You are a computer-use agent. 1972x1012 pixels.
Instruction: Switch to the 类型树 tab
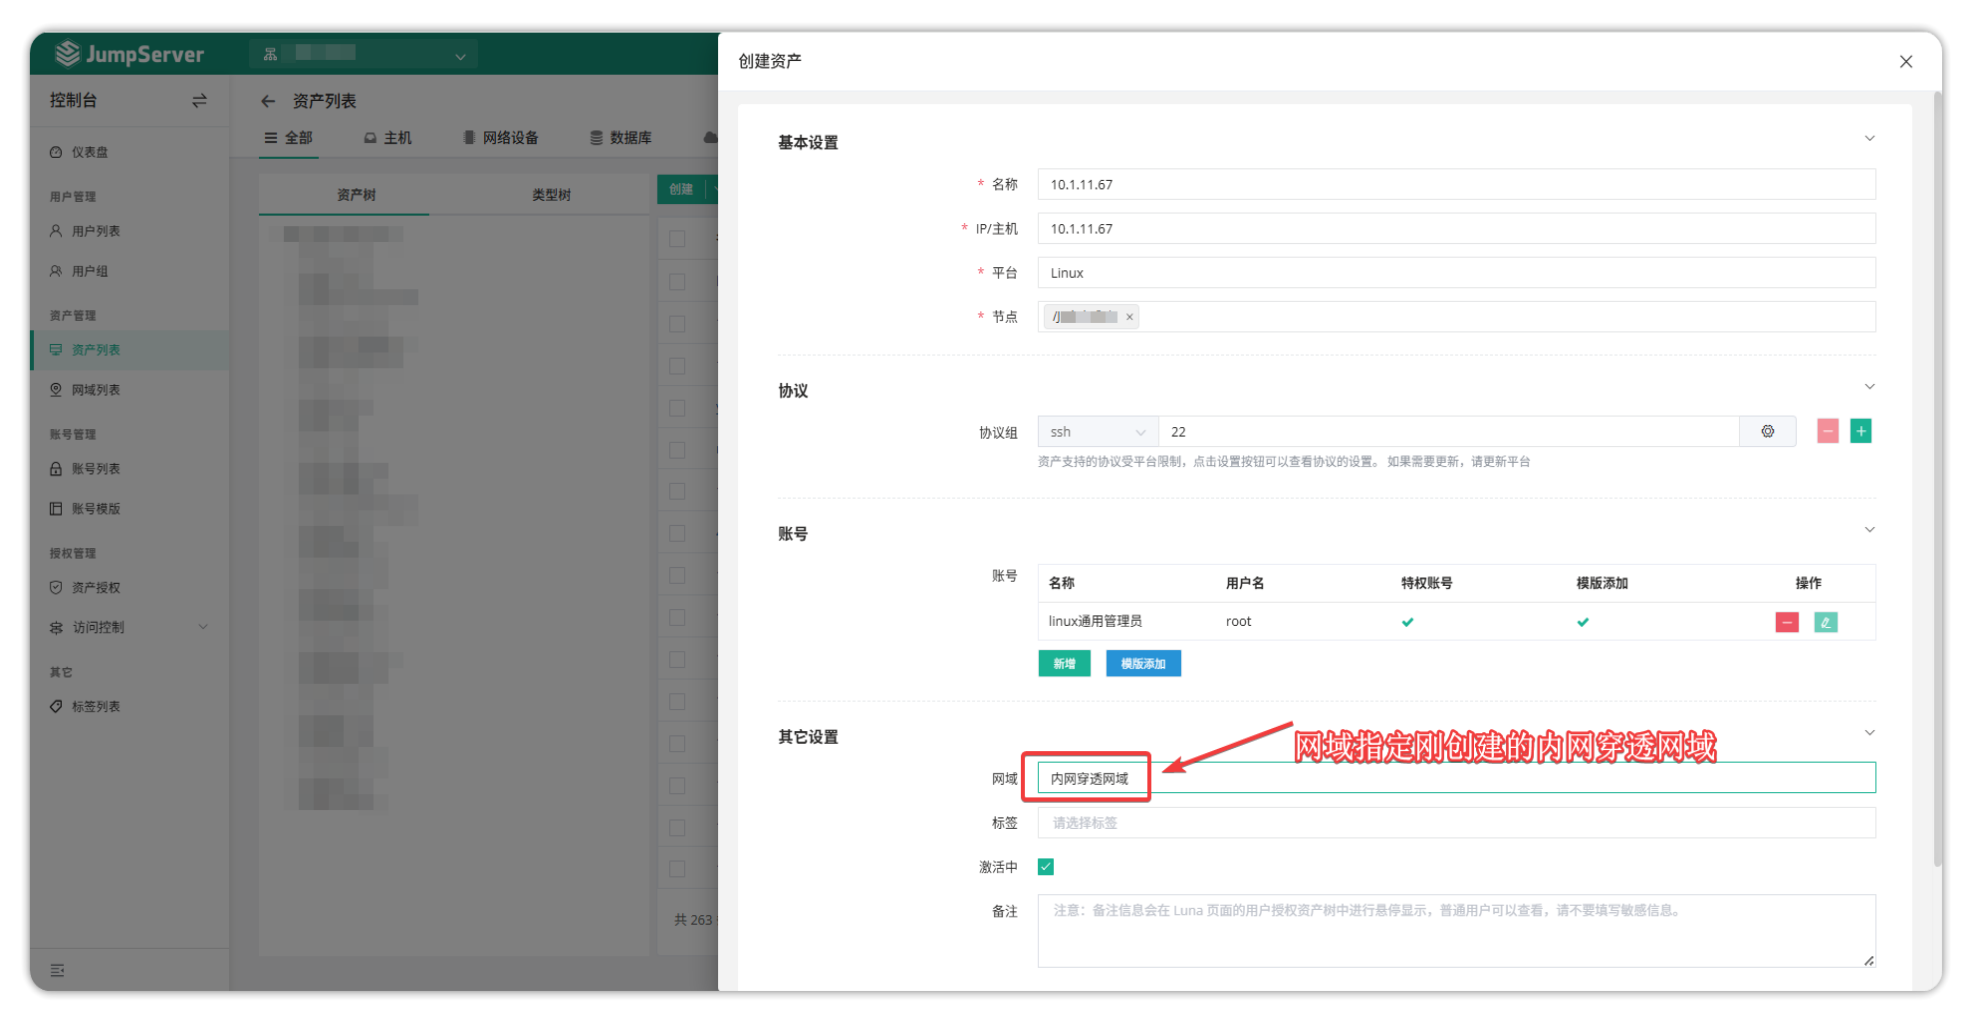(550, 195)
